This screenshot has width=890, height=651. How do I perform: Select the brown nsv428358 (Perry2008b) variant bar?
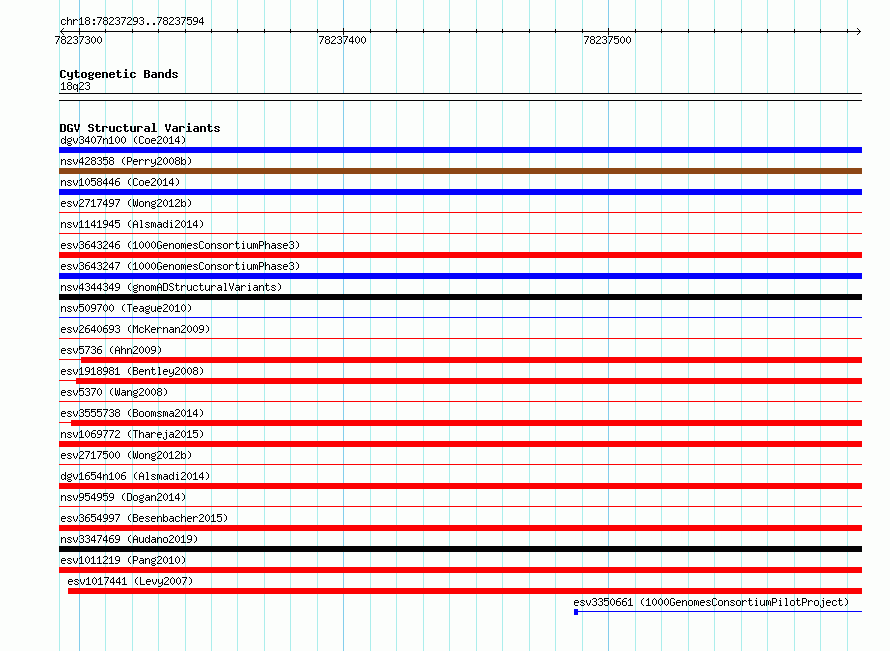460,171
